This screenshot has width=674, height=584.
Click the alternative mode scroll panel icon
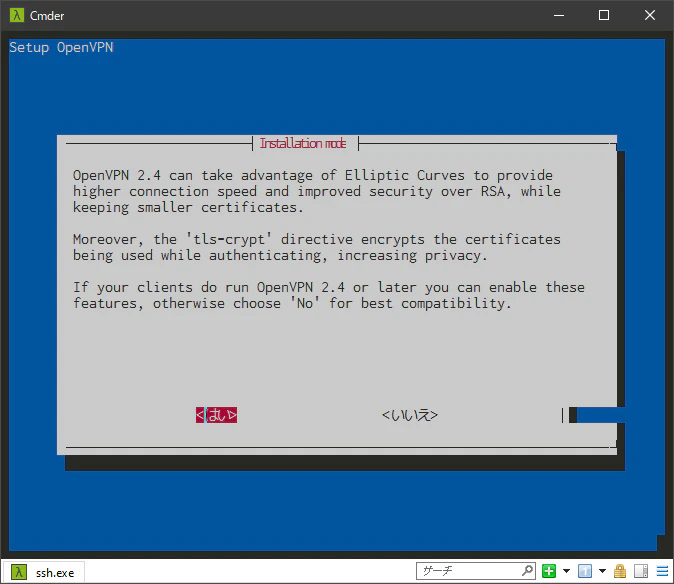pos(640,571)
